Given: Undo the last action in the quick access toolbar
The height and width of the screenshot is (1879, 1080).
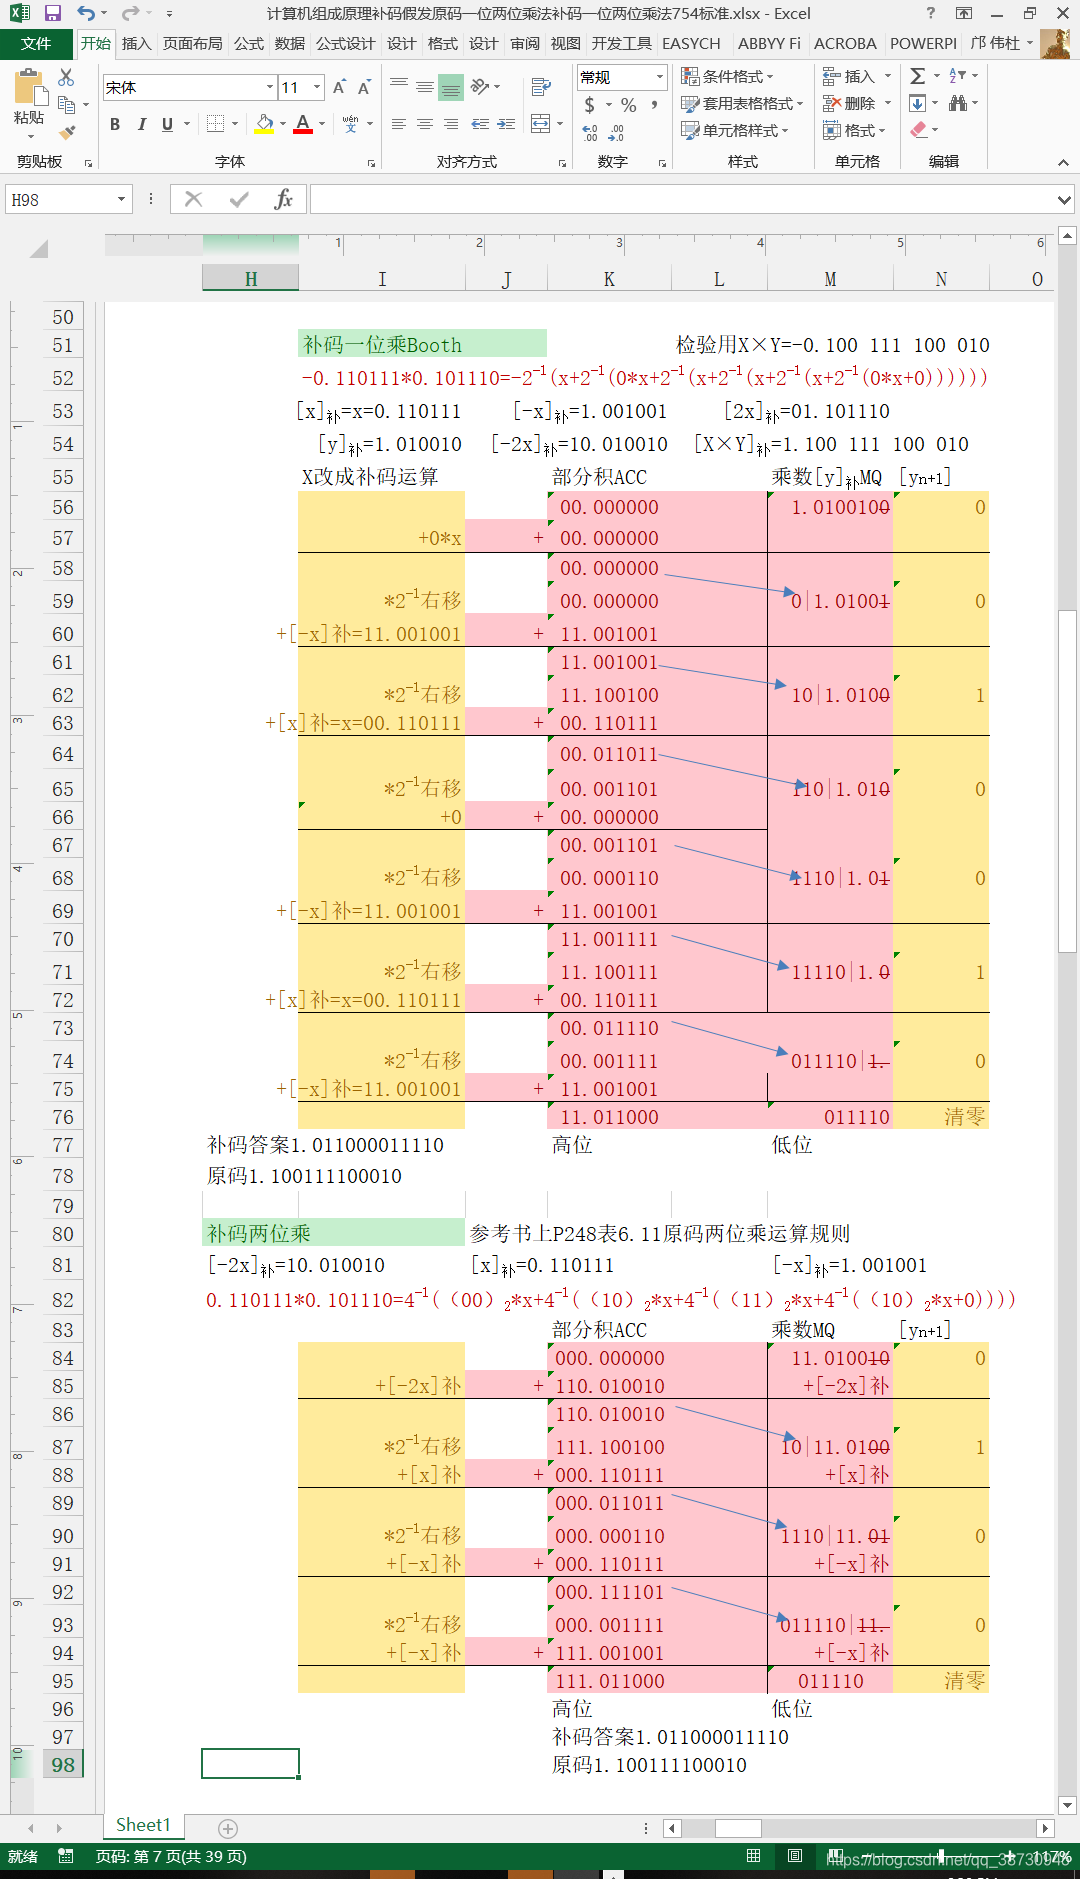Looking at the screenshot, I should (x=86, y=13).
